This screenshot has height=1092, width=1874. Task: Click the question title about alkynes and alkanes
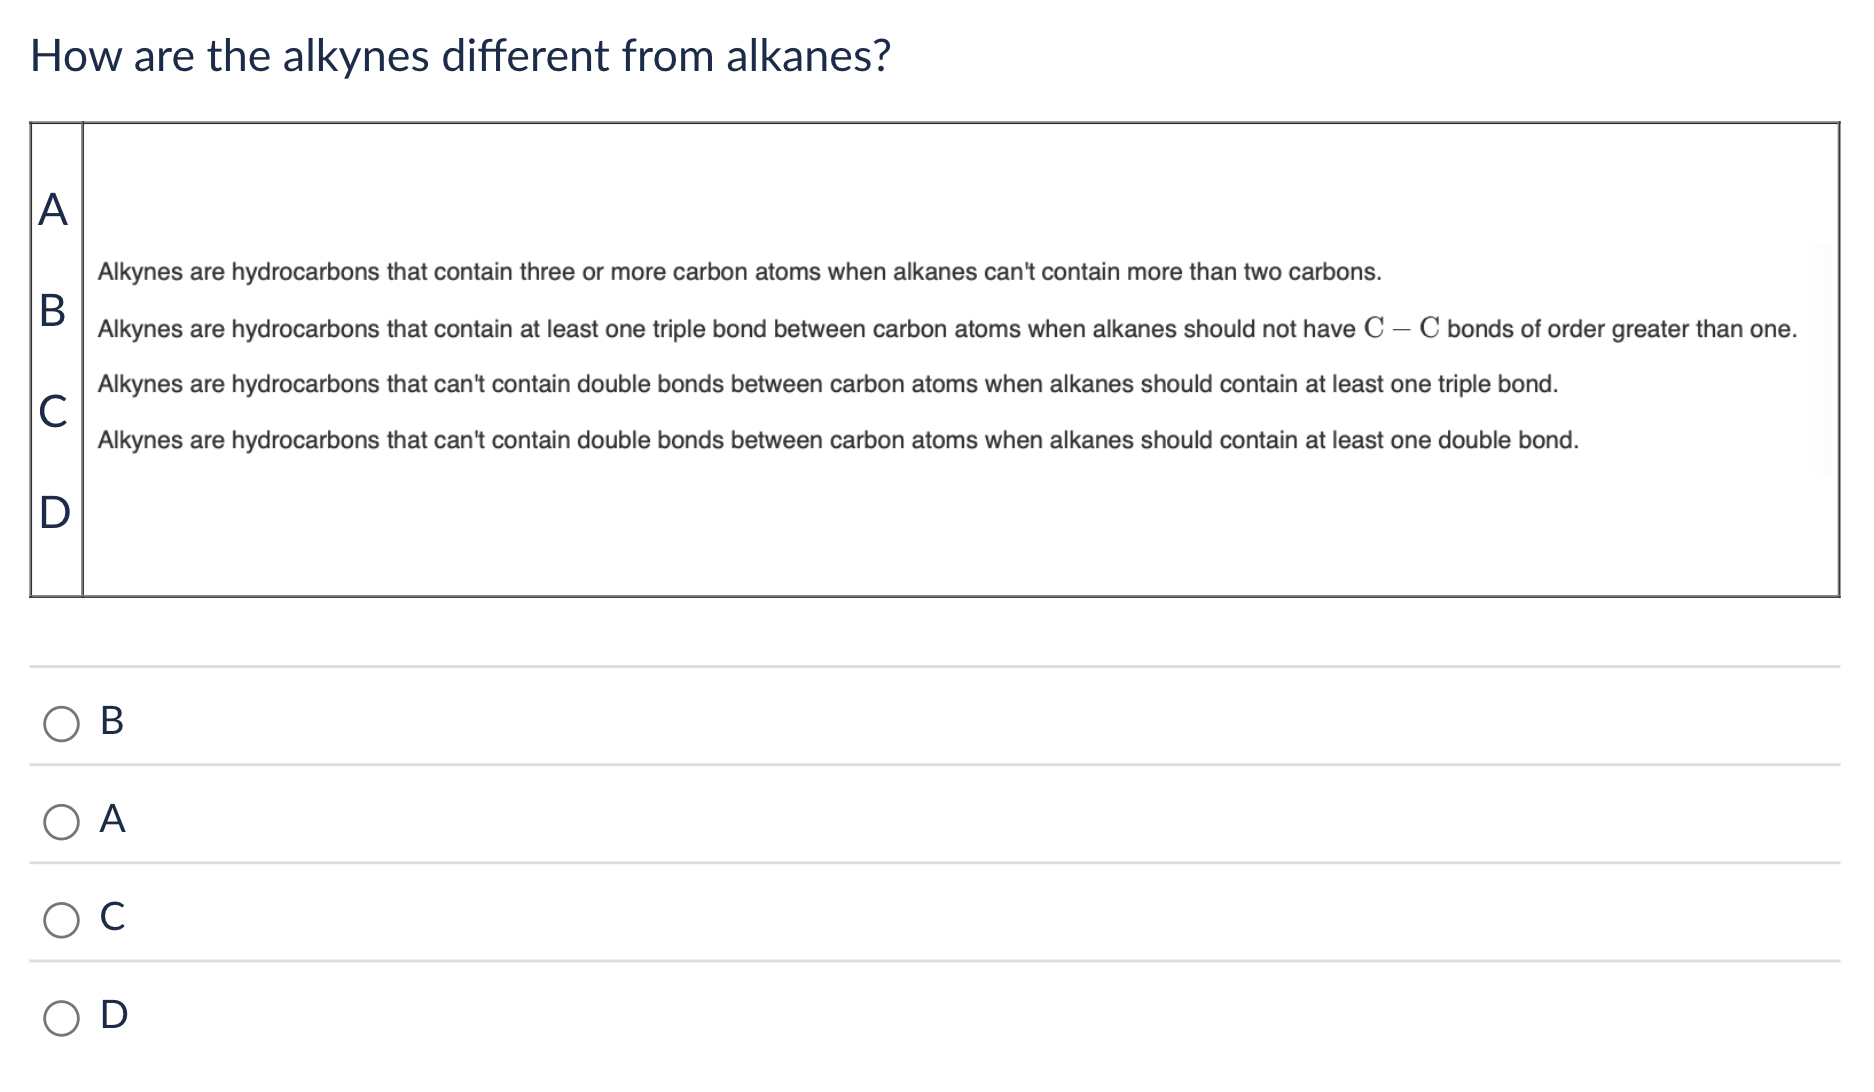coord(458,56)
